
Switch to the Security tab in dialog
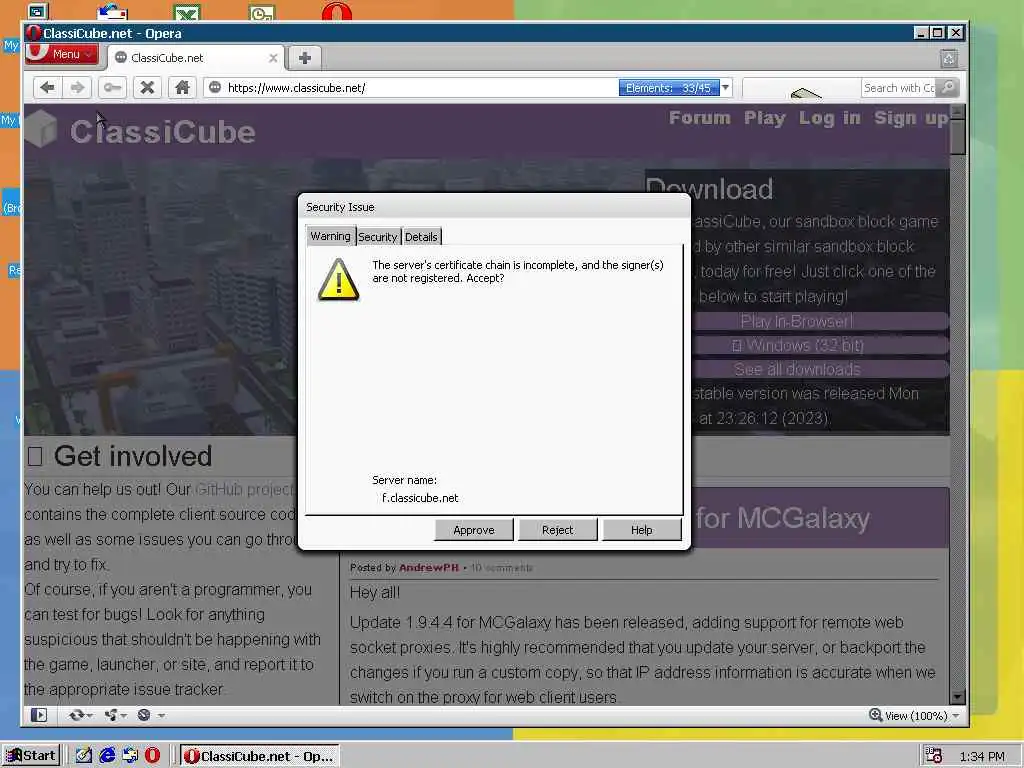[377, 237]
